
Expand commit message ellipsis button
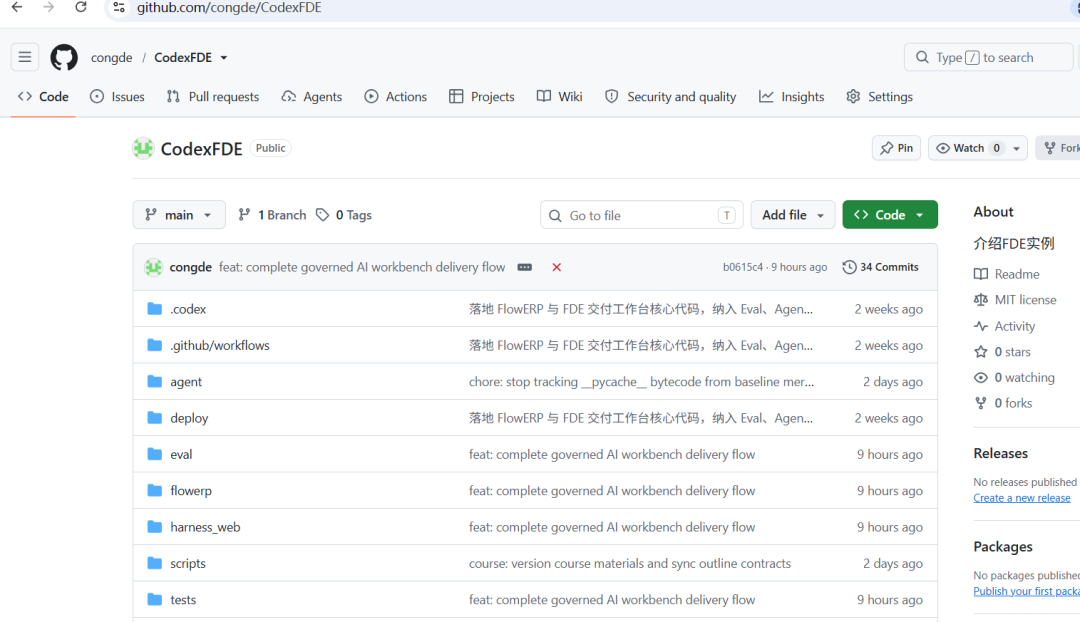(525, 267)
